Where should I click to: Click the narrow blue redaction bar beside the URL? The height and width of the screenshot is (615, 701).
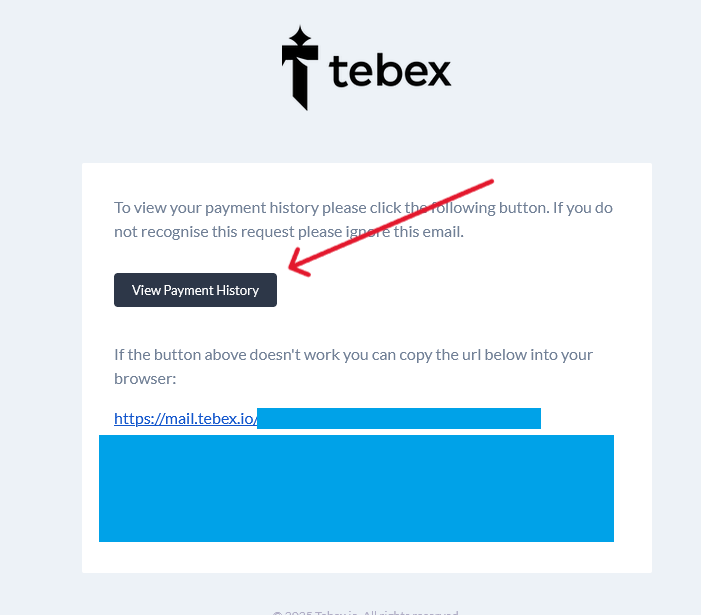(x=398, y=419)
